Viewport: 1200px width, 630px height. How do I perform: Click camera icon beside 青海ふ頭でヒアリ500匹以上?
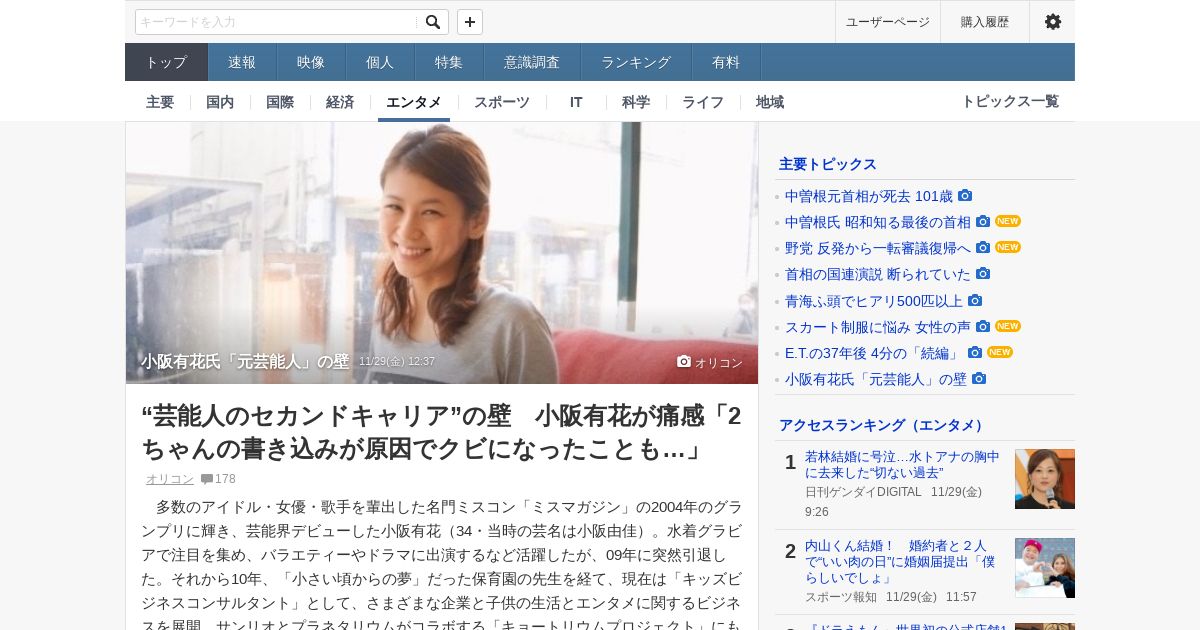coord(975,301)
